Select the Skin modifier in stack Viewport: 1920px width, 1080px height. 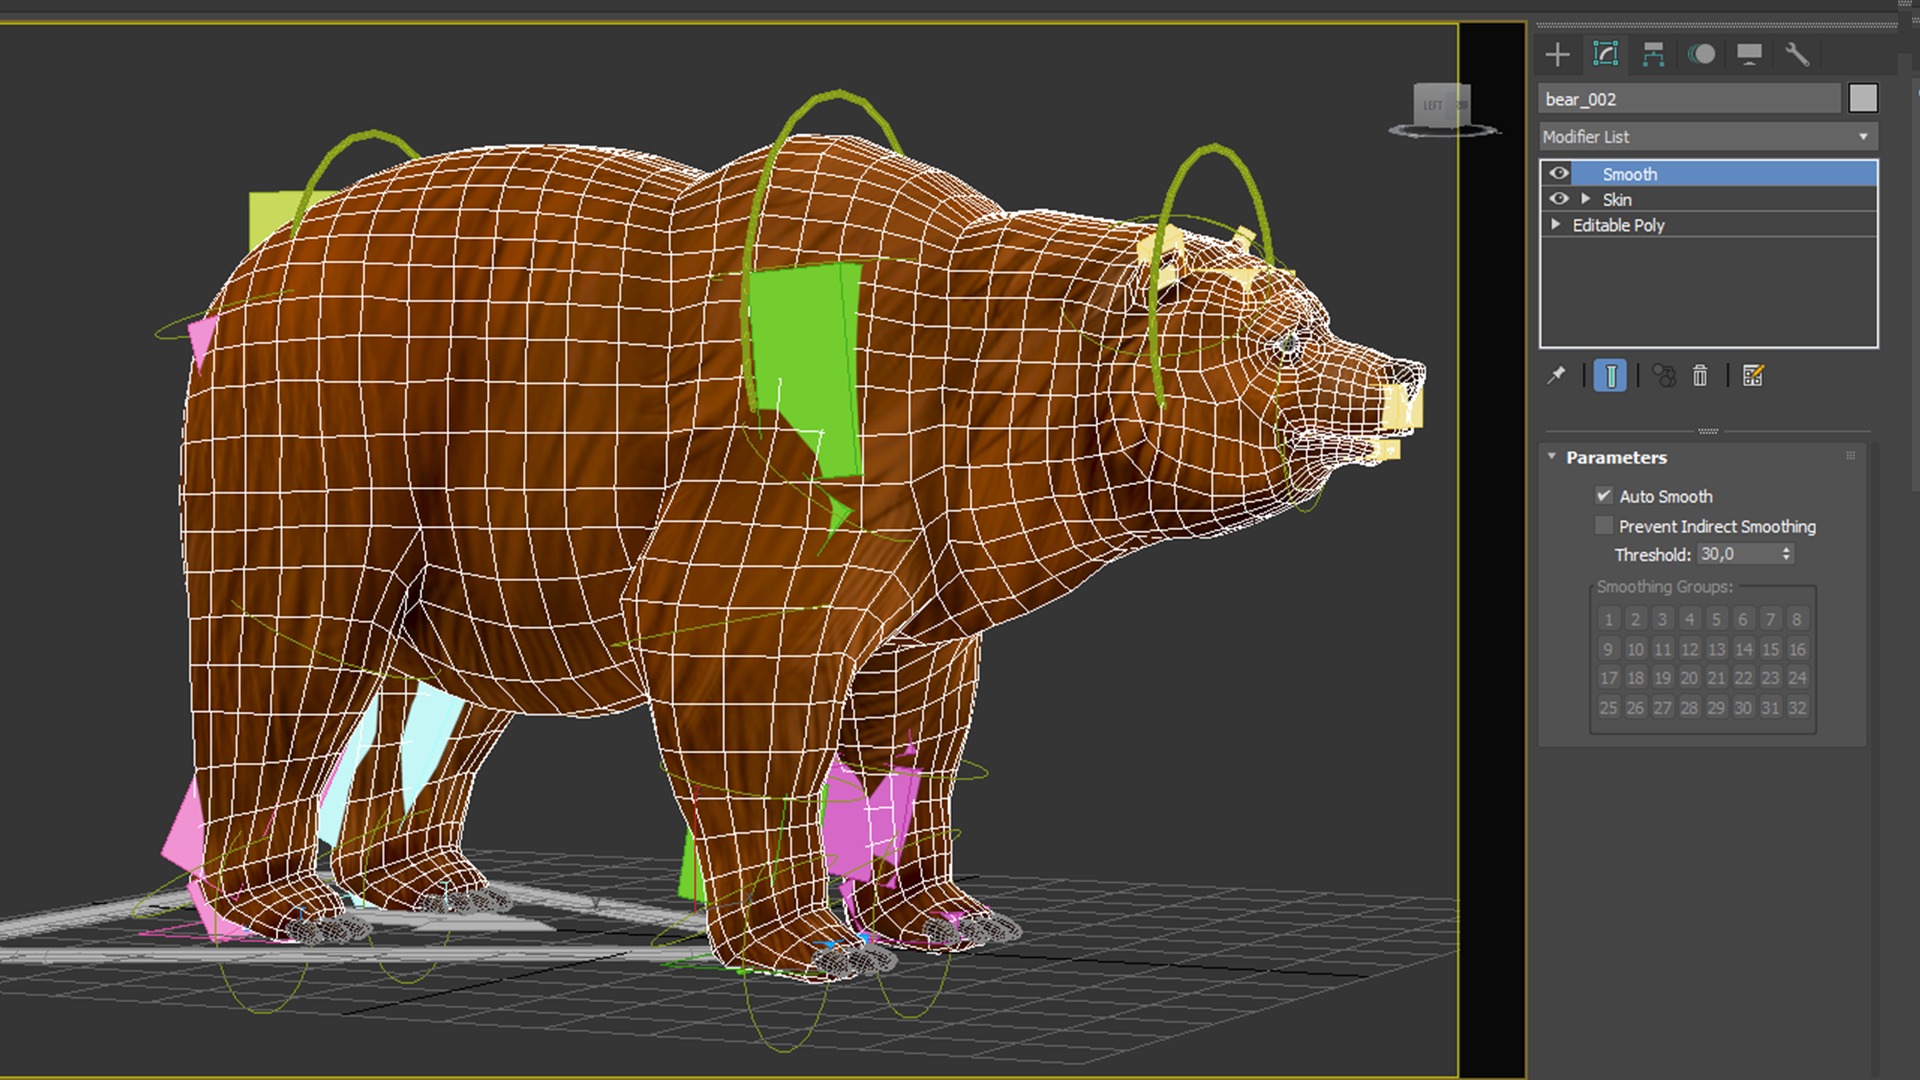pyautogui.click(x=1709, y=199)
